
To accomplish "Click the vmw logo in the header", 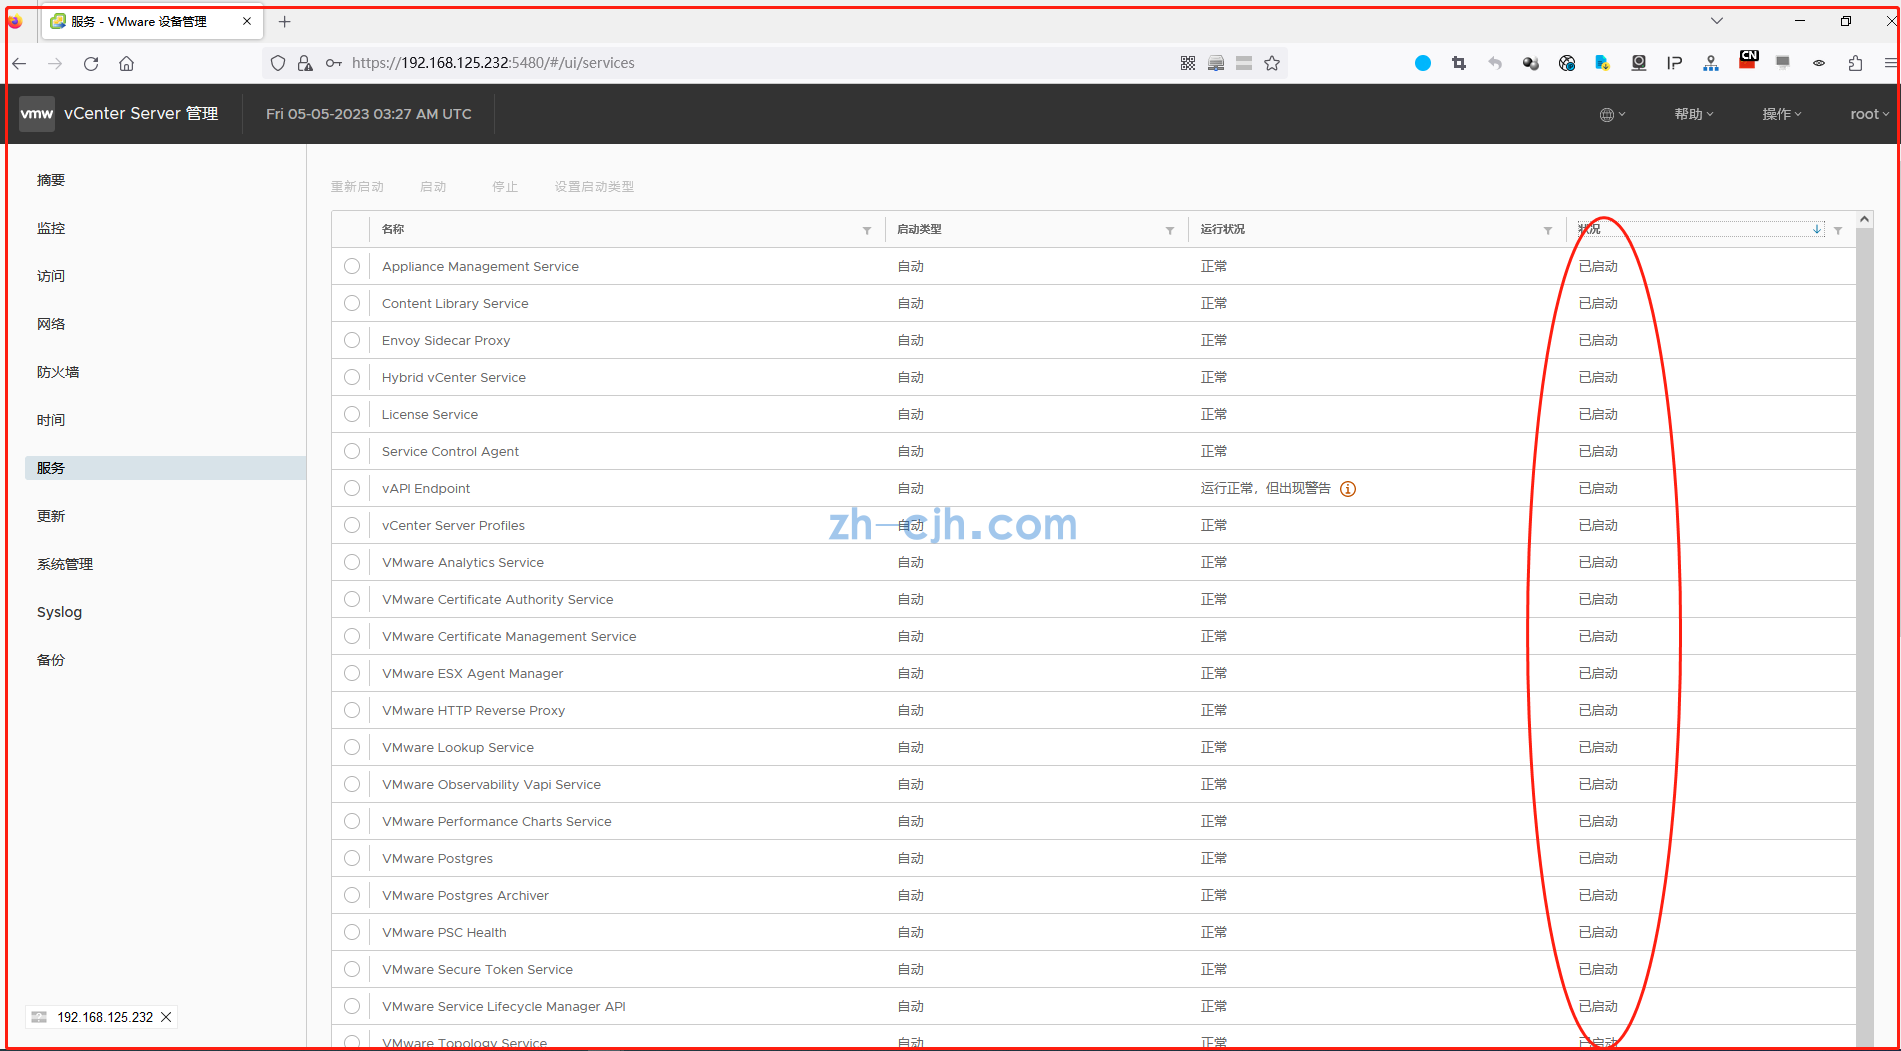I will point(37,113).
